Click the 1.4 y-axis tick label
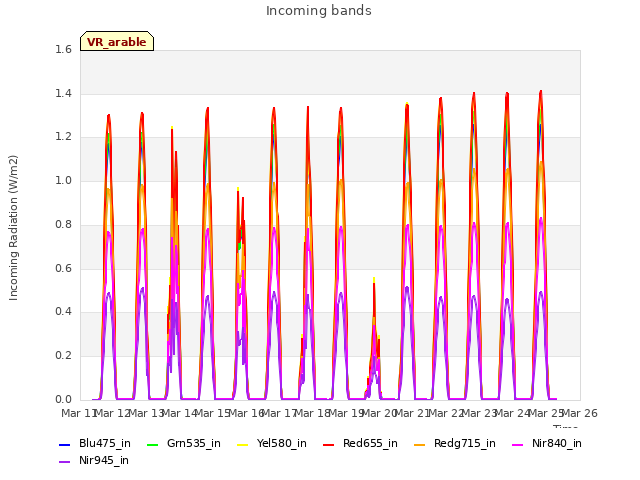The image size is (640, 480). (x=63, y=93)
